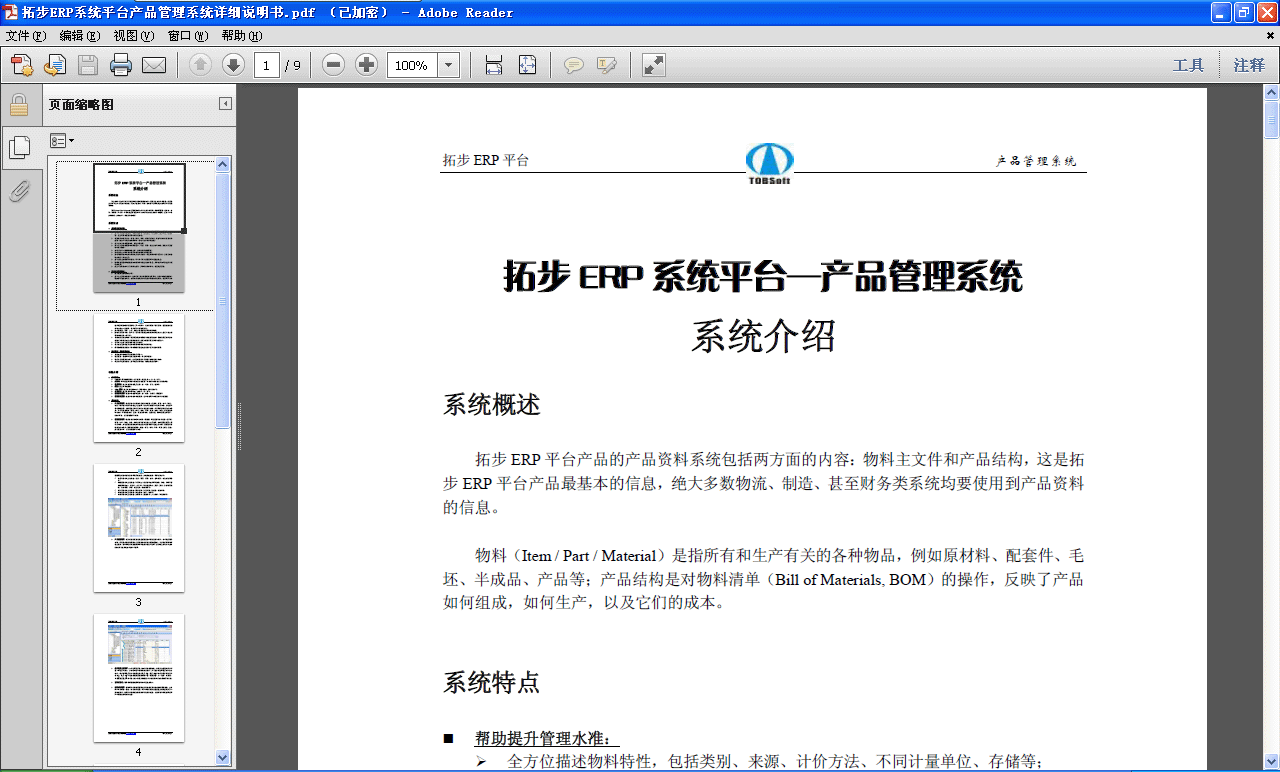Collapse the 页面缩略图 navigation panel
This screenshot has width=1280, height=772.
[x=226, y=103]
